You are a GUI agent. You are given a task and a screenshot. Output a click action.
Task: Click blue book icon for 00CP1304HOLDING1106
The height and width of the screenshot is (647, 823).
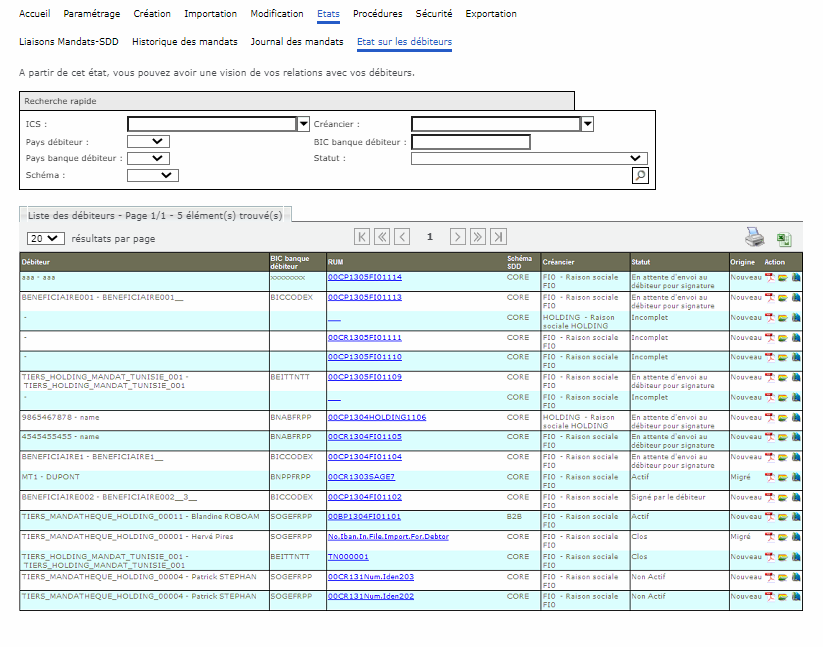[x=796, y=417]
